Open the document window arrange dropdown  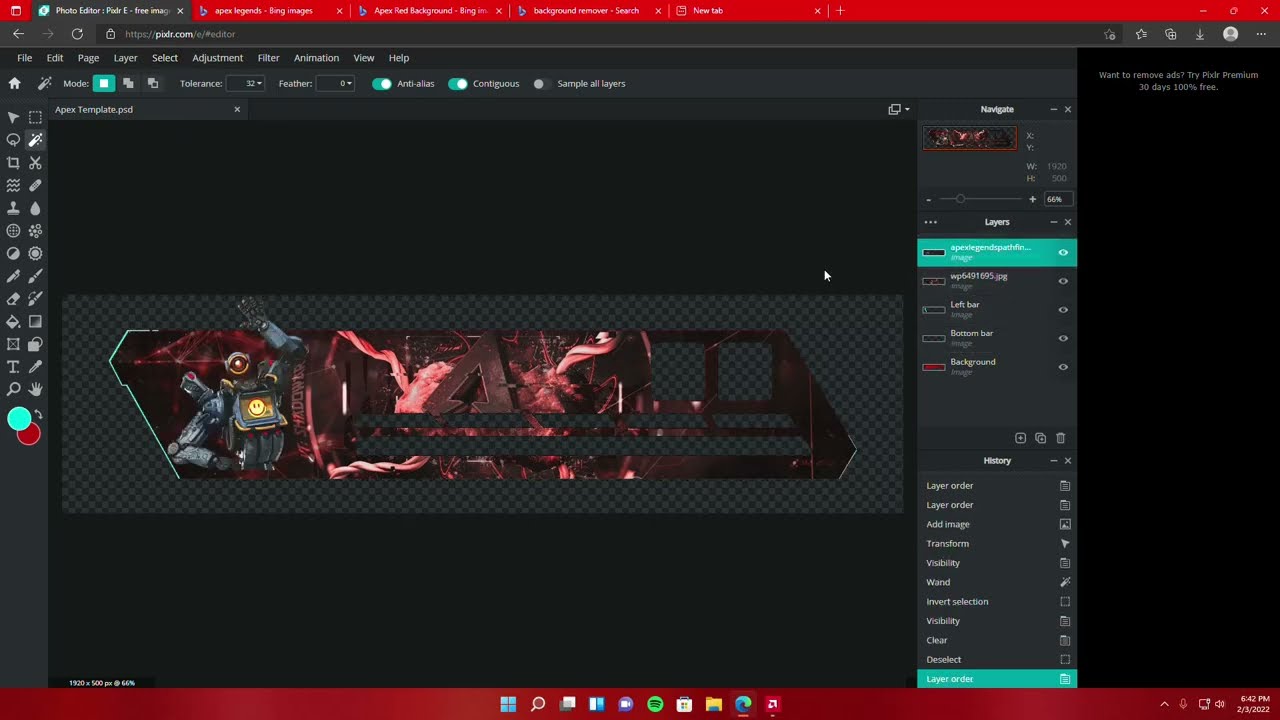coord(899,109)
